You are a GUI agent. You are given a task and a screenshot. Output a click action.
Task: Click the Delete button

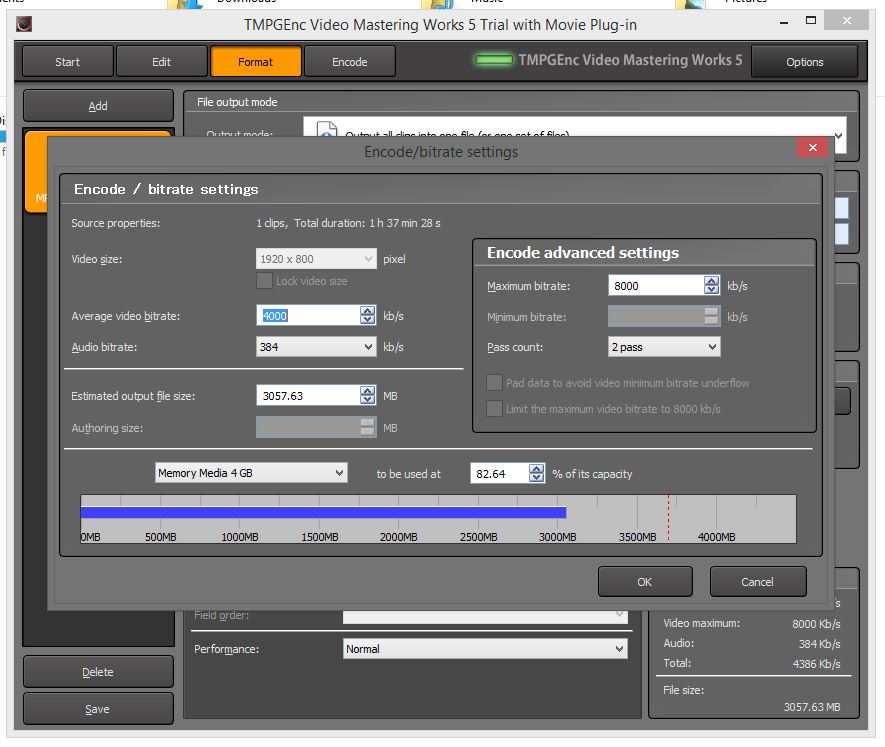click(98, 672)
